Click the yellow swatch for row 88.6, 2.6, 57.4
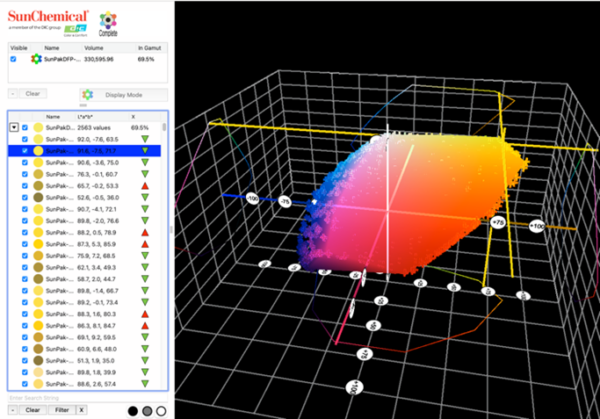 click(38, 383)
